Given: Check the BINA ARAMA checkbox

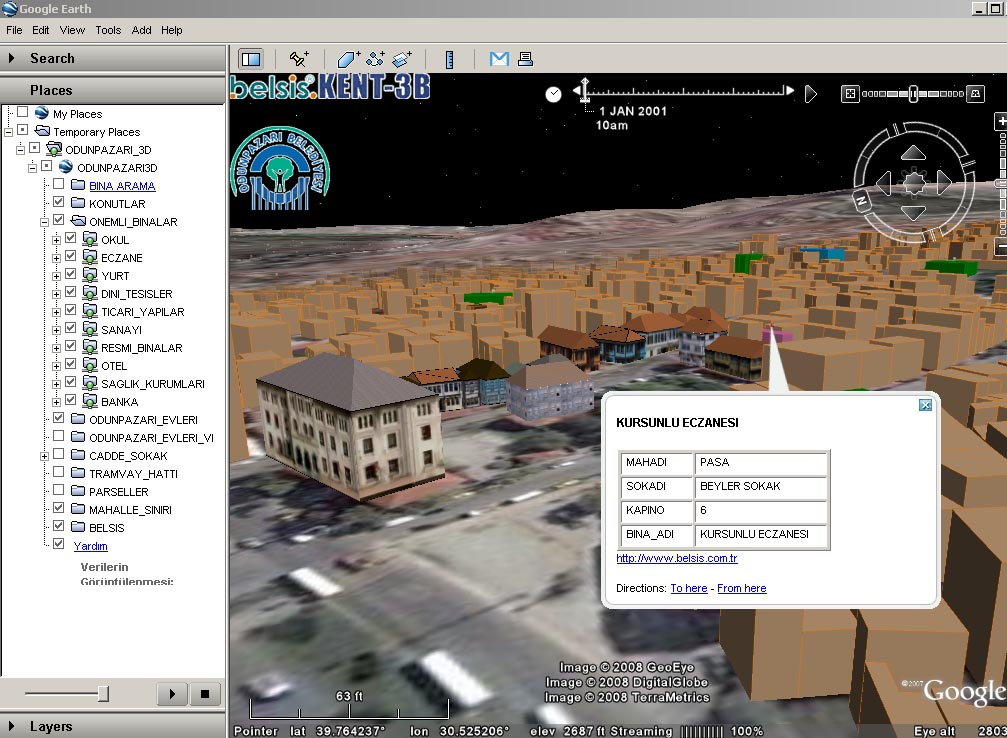Looking at the screenshot, I should [x=58, y=184].
